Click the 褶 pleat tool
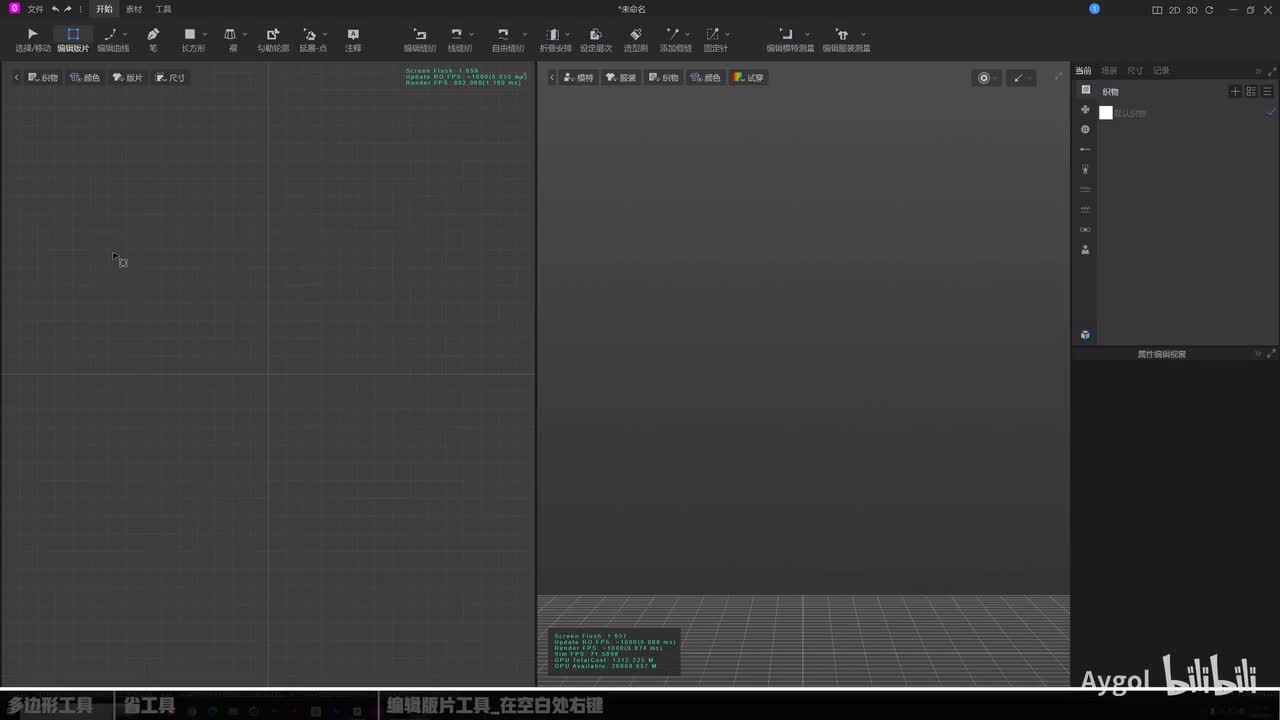Viewport: 1280px width, 720px height. pyautogui.click(x=231, y=40)
